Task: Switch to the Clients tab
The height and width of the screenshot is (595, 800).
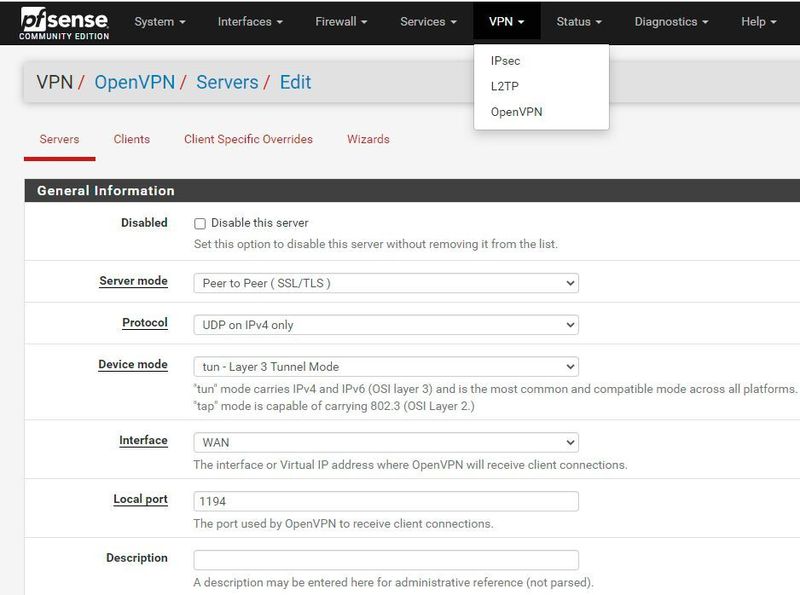Action: [132, 139]
